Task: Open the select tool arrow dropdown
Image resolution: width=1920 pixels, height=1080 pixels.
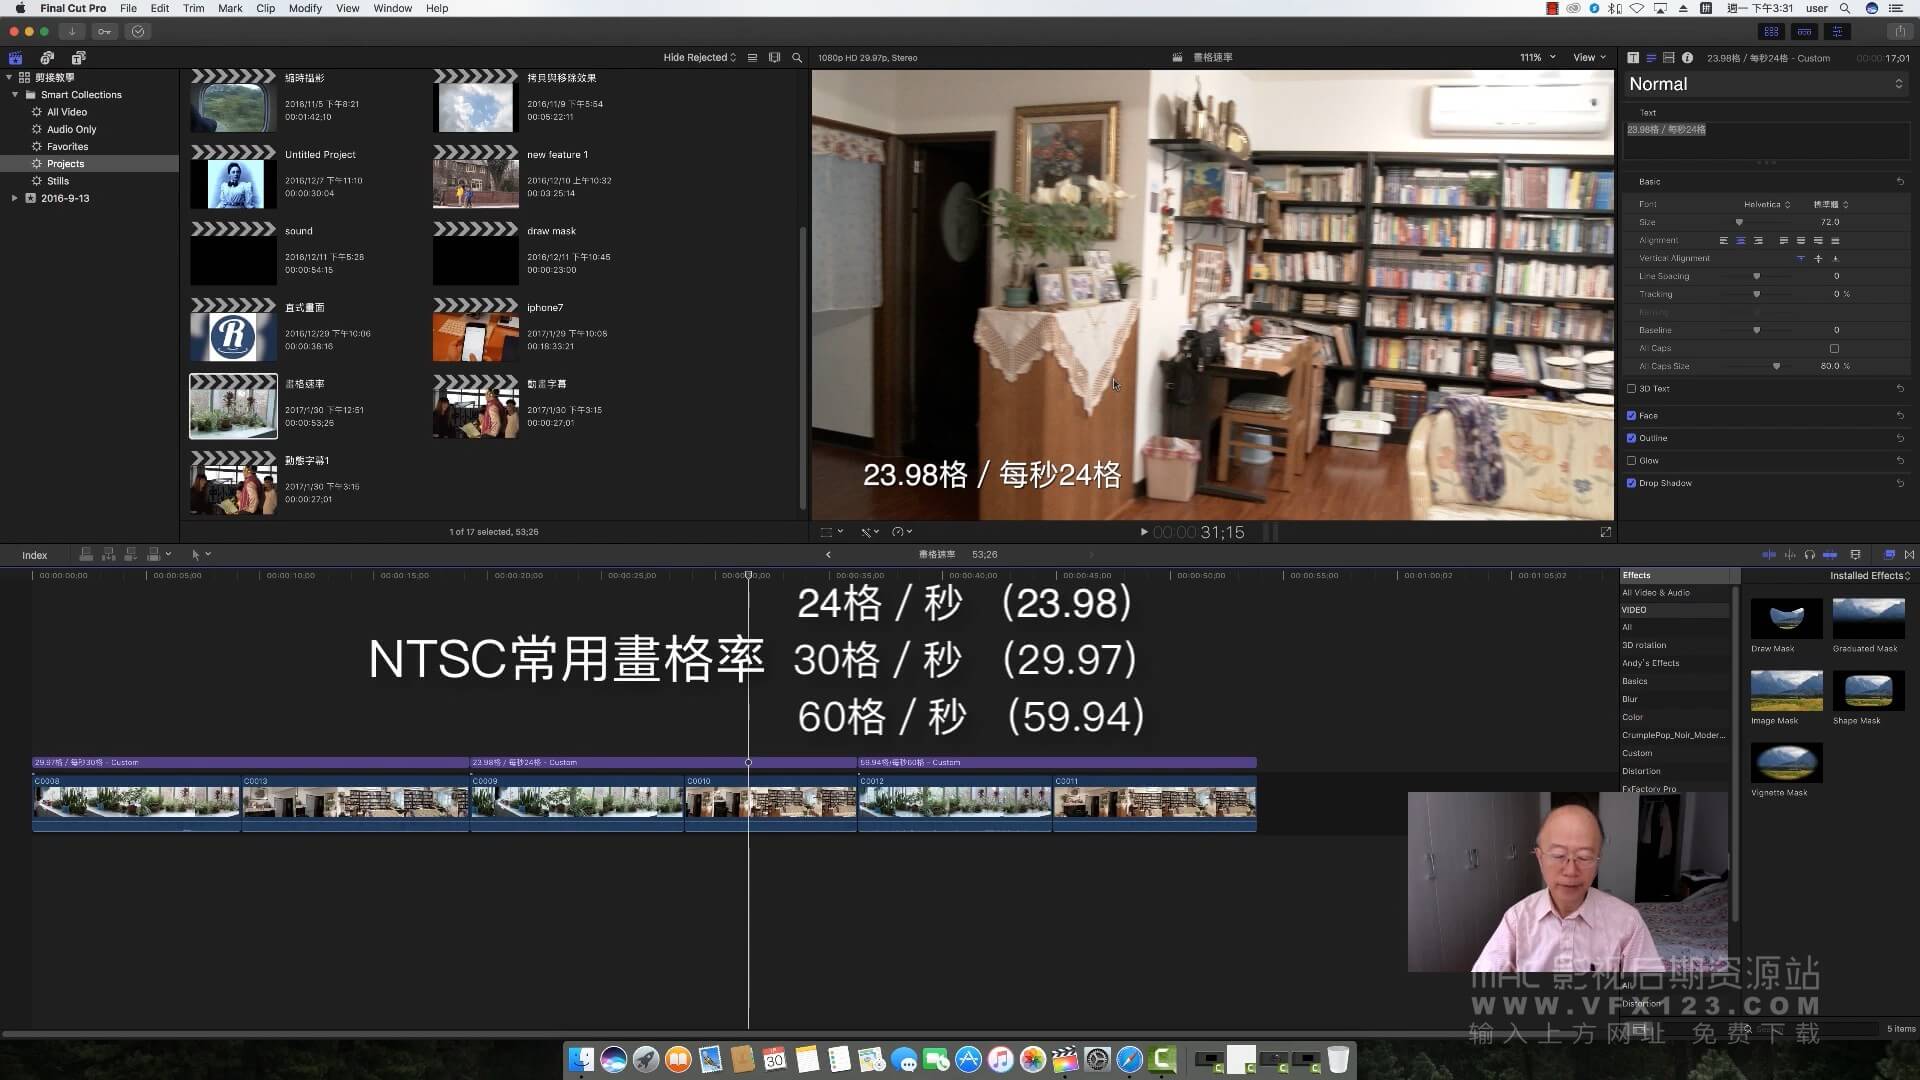Action: coord(200,555)
